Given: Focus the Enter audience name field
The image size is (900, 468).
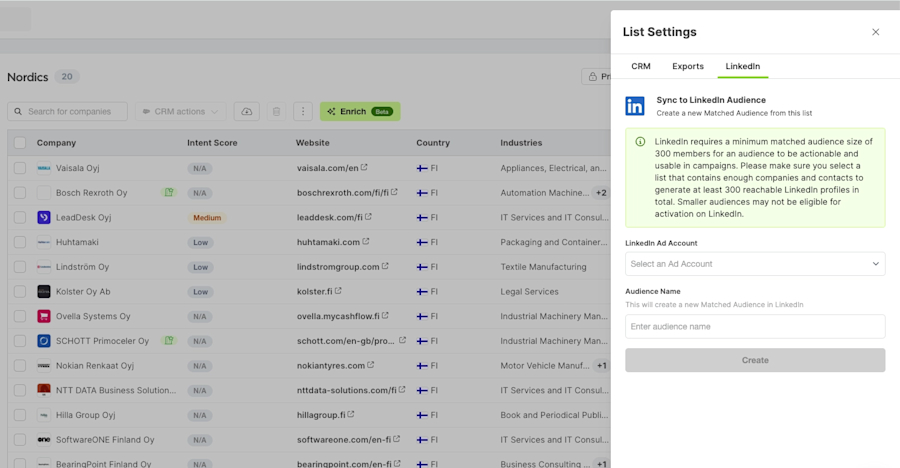Looking at the screenshot, I should pos(755,326).
